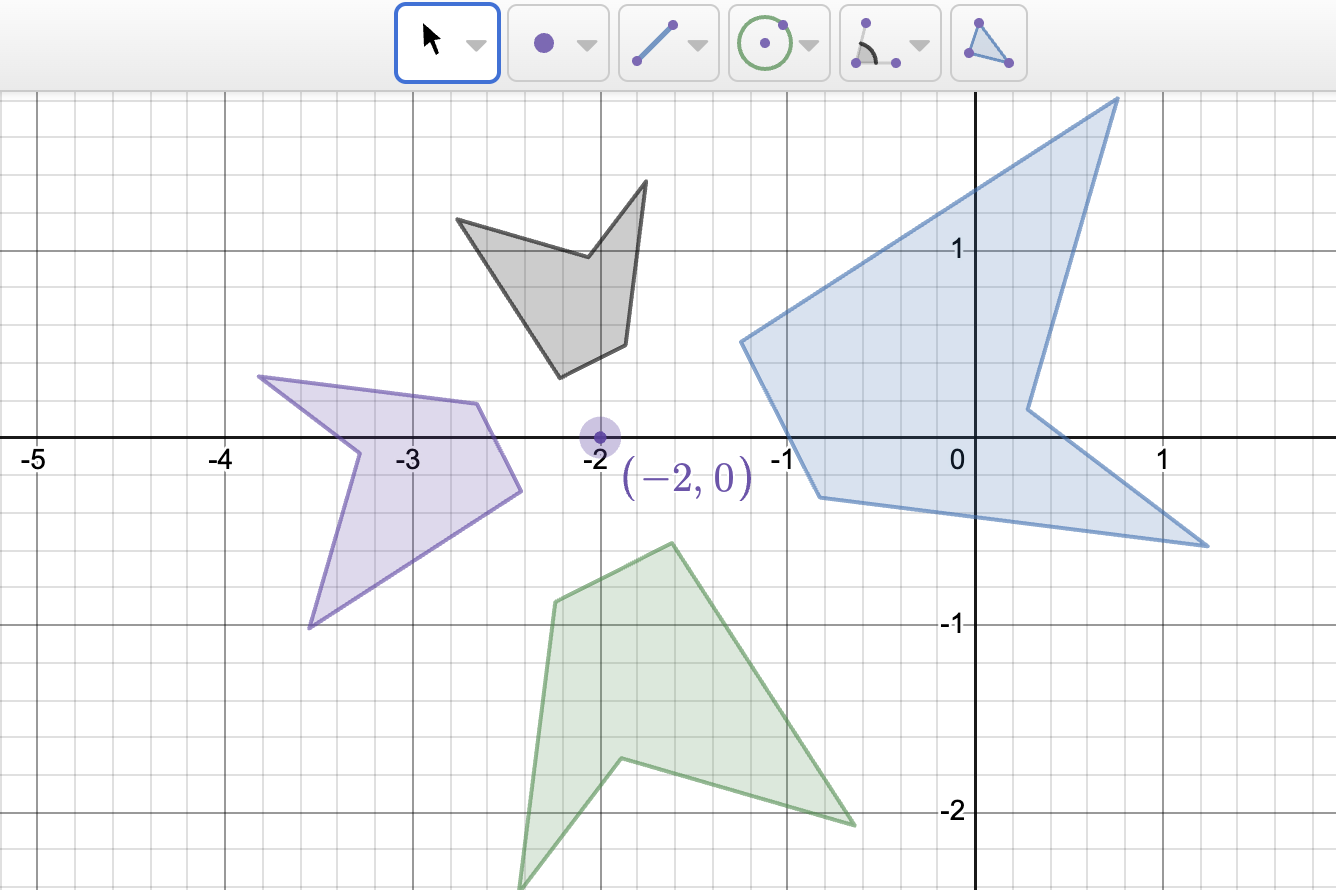Viewport: 1336px width, 890px height.
Task: Select the Move arrow tool
Action: tap(432, 42)
